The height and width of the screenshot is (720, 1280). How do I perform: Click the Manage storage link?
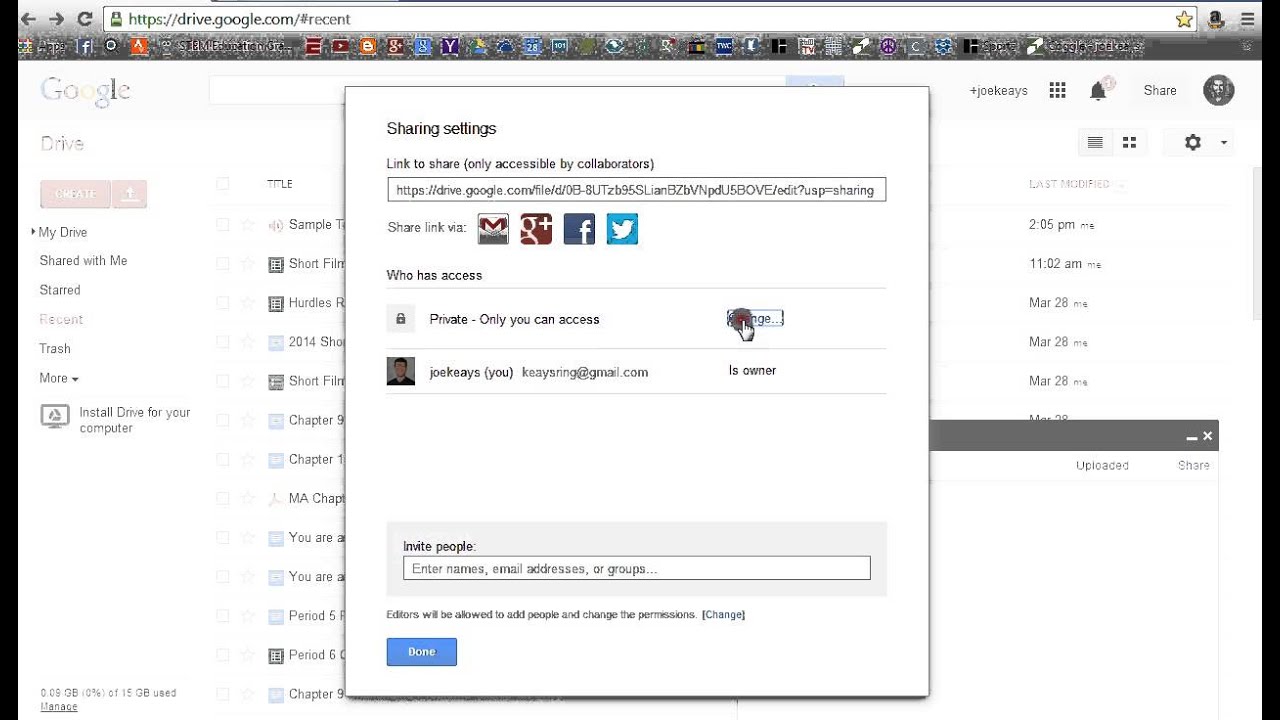pyautogui.click(x=58, y=707)
